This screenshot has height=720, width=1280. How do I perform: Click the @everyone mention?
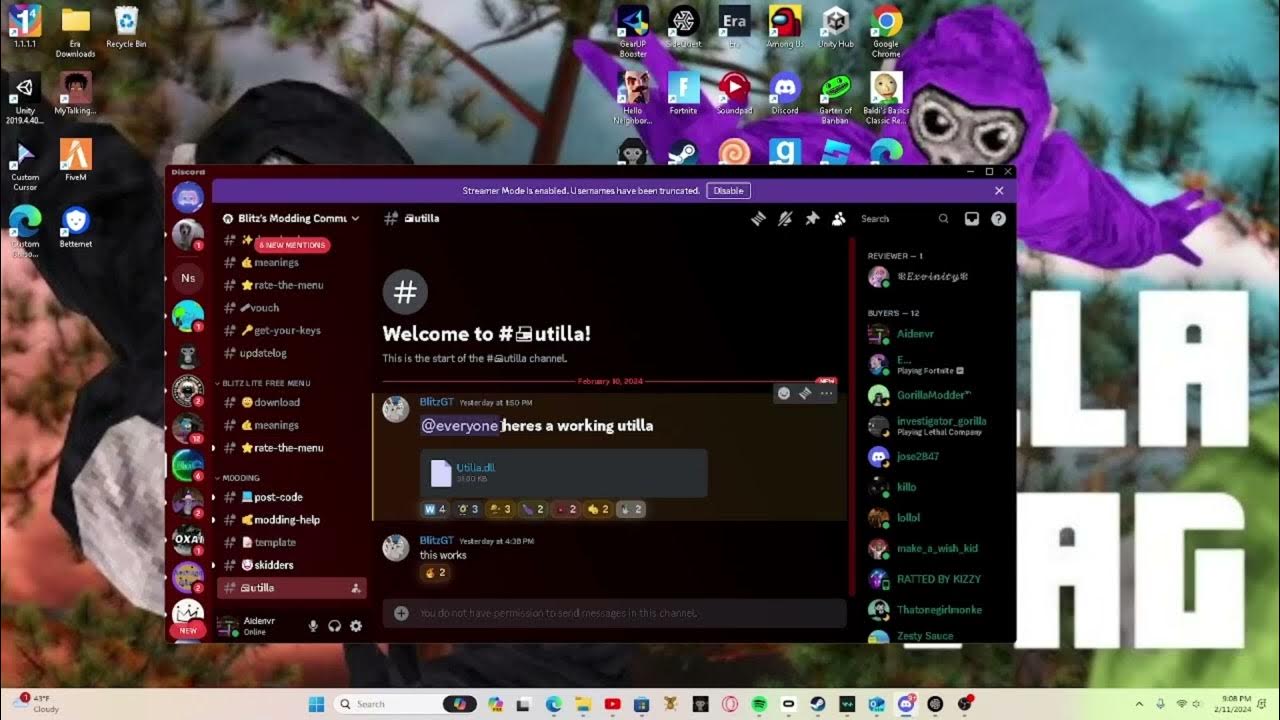click(459, 425)
